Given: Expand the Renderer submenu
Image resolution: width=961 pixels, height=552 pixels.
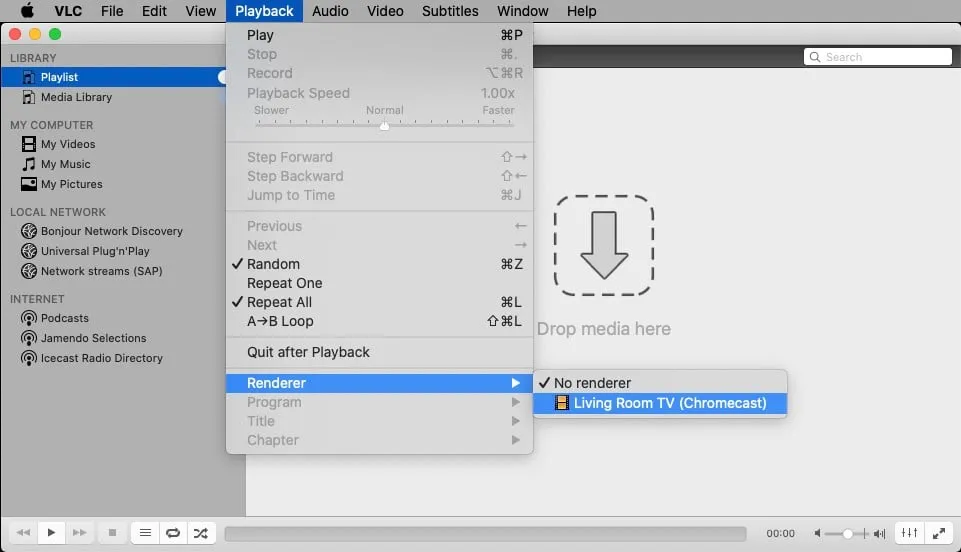Looking at the screenshot, I should tap(379, 383).
